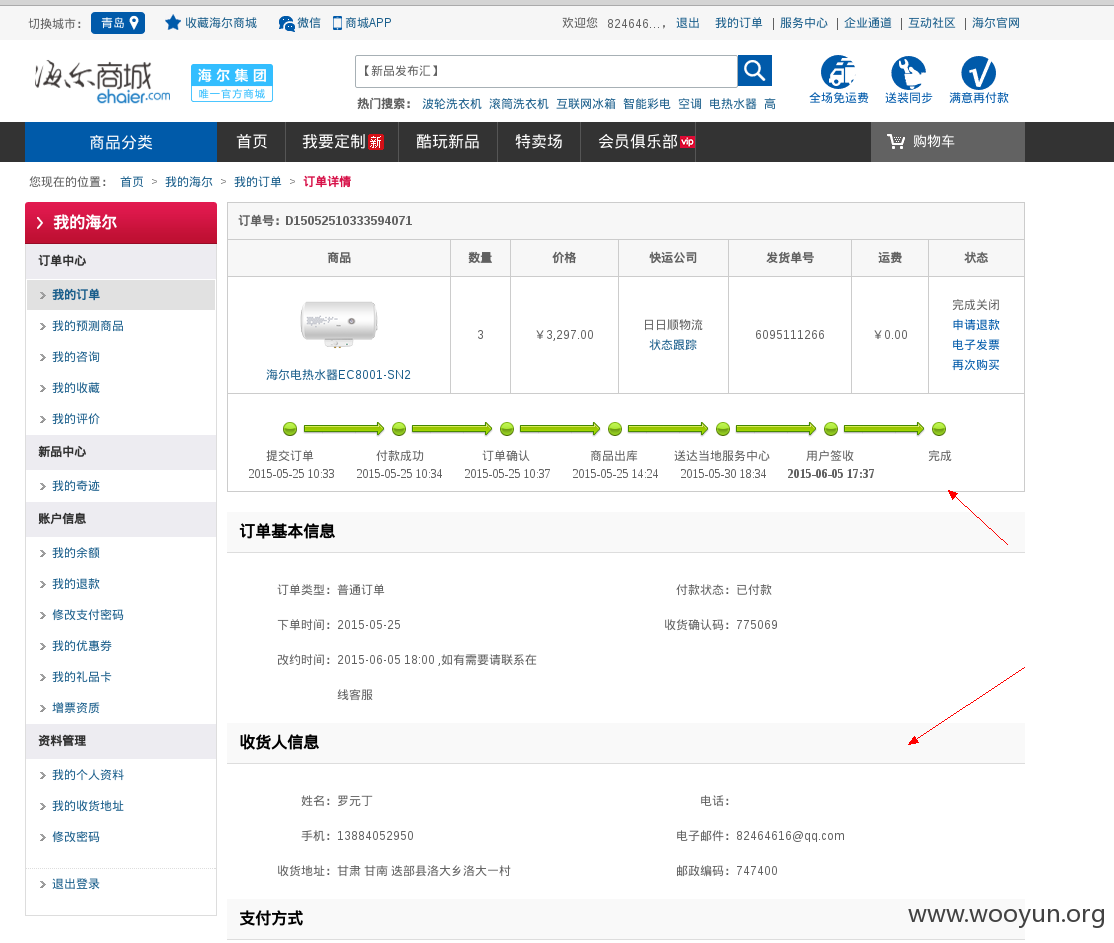This screenshot has height=943, width=1114.
Task: Click 电子发票 invoice link
Action: [975, 345]
